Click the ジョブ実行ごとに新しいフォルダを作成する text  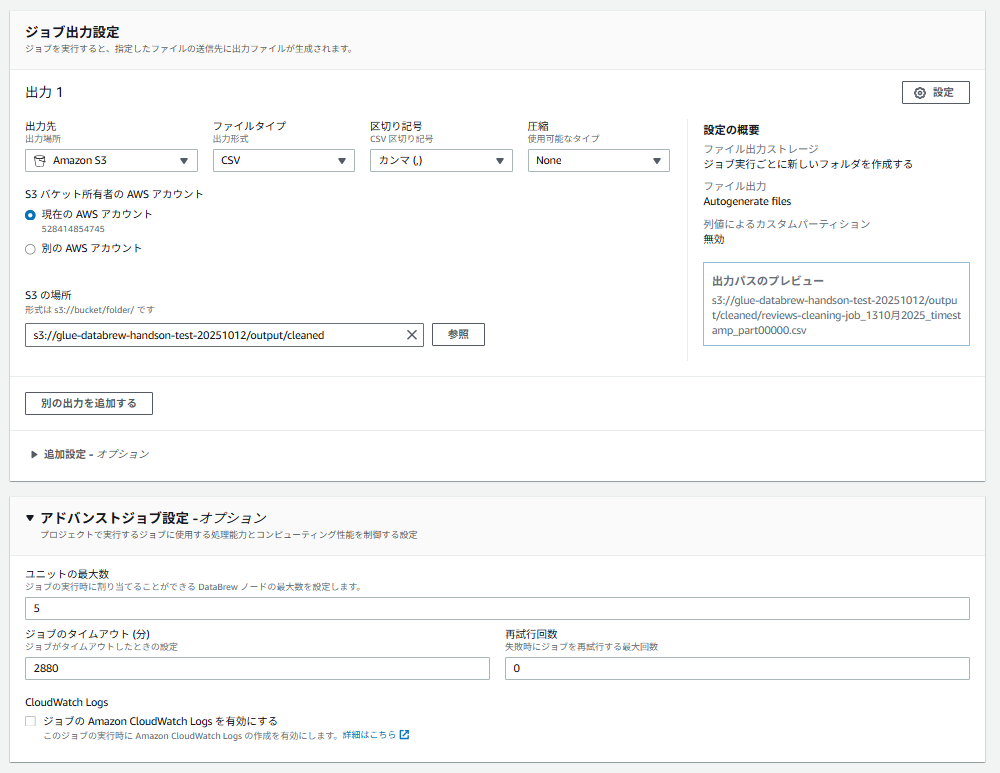[807, 164]
